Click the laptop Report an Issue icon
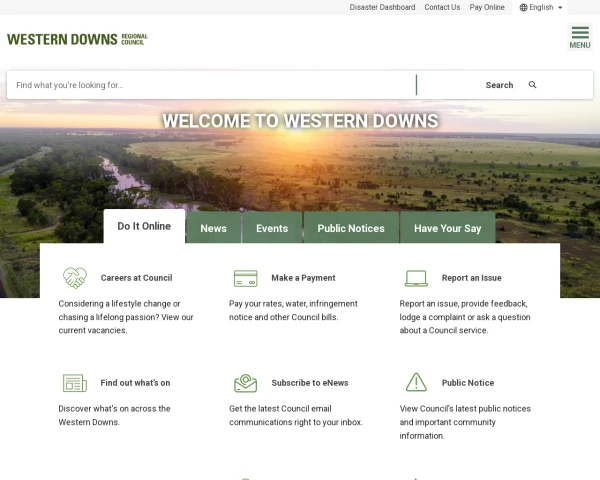The height and width of the screenshot is (480, 600). (x=416, y=278)
